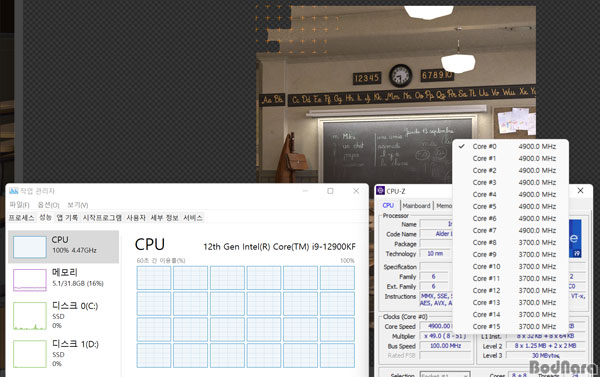Click the Task Manager app icon

point(13,191)
